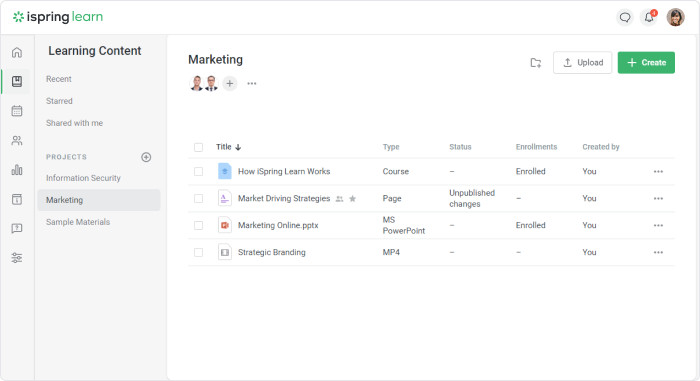This screenshot has height=381, width=700.
Task: Open the info box sidebar icon
Action: (x=17, y=199)
